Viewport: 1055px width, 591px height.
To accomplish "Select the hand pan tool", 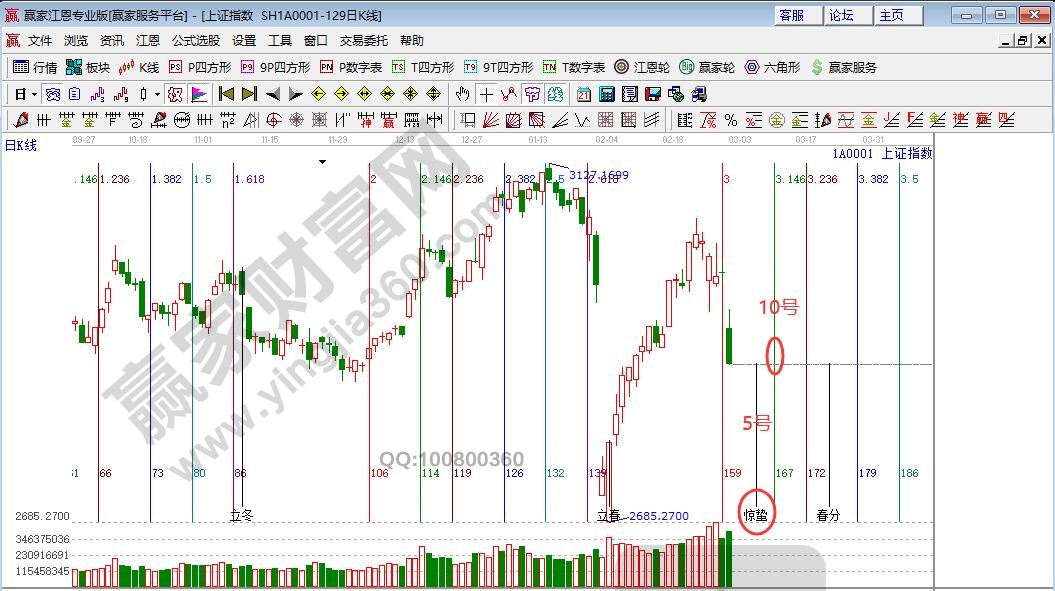I will point(462,94).
